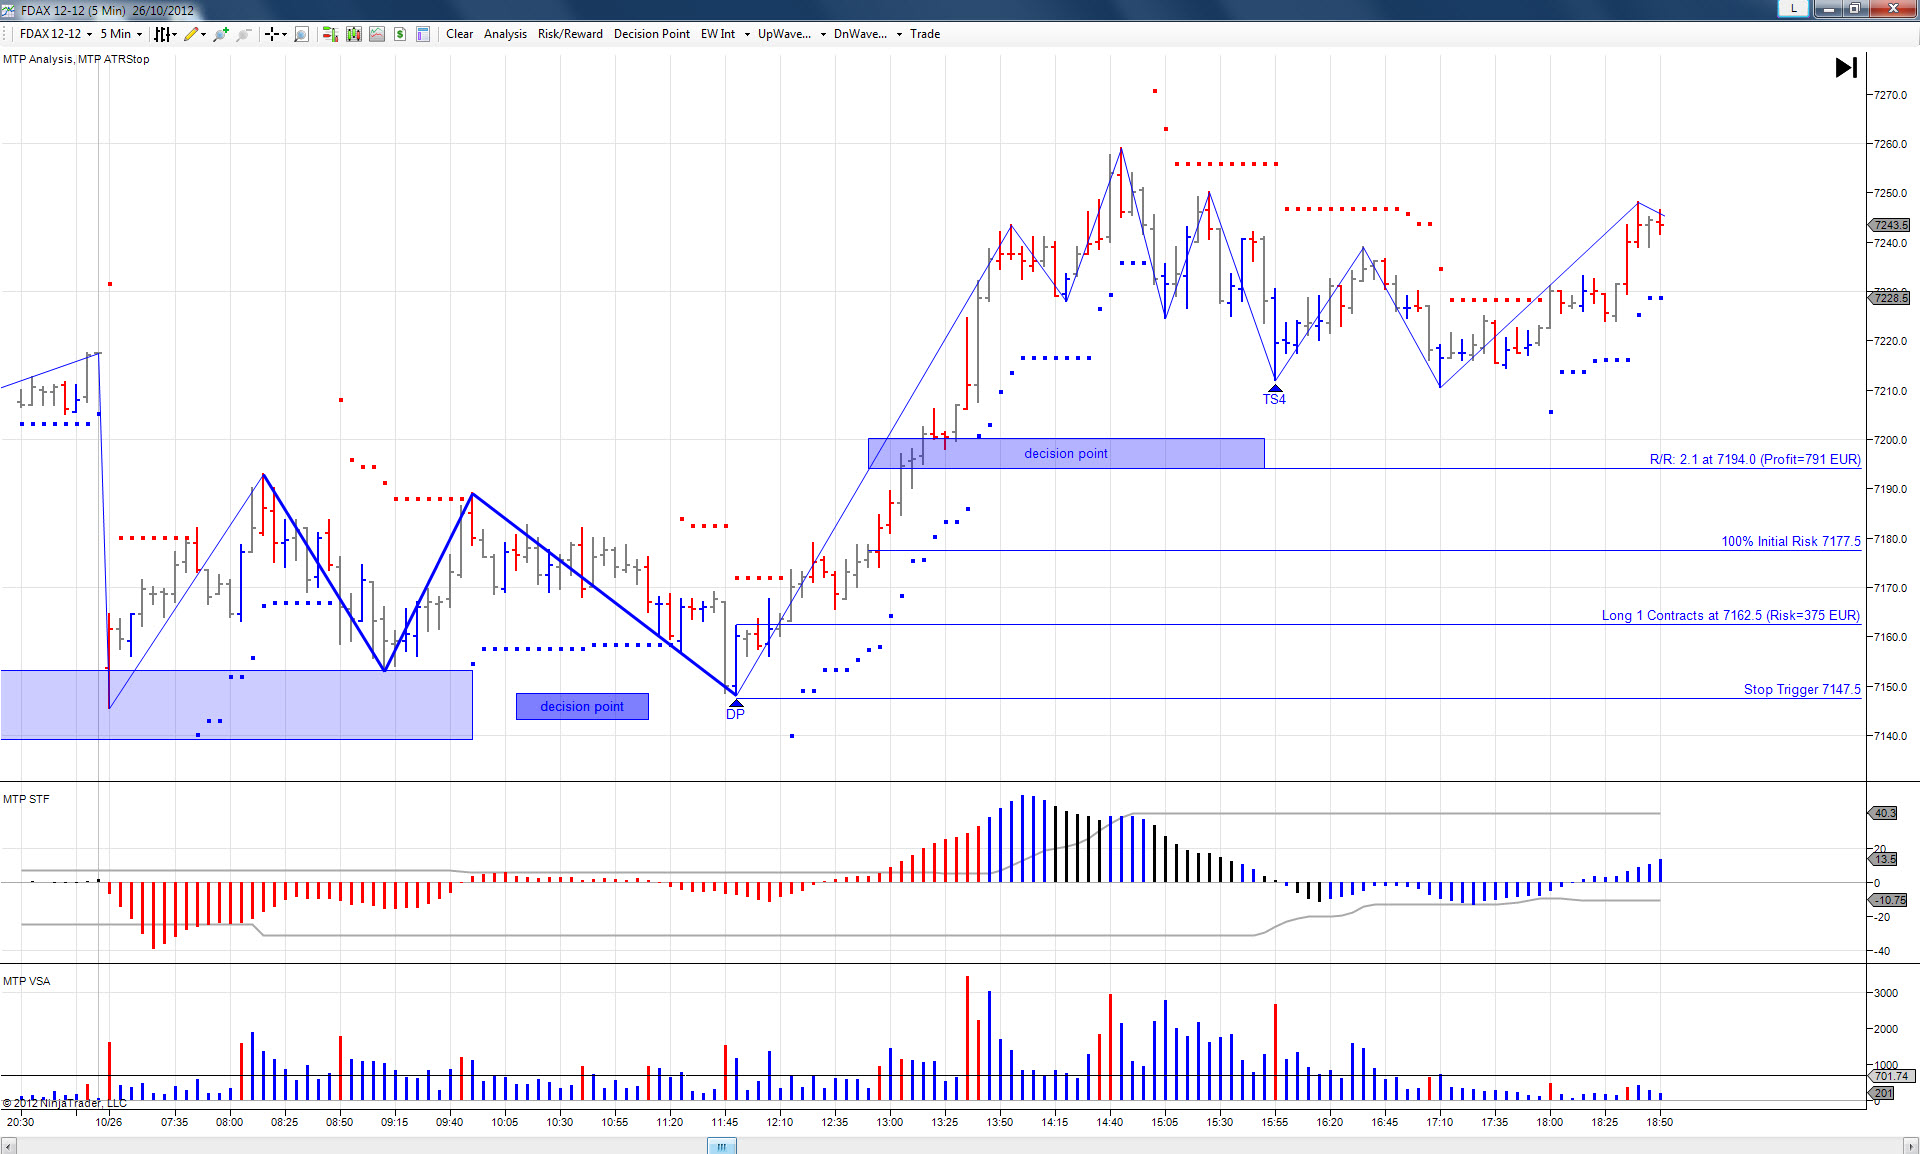Click the Trade toolbar button
1920x1154 pixels.
pyautogui.click(x=925, y=34)
